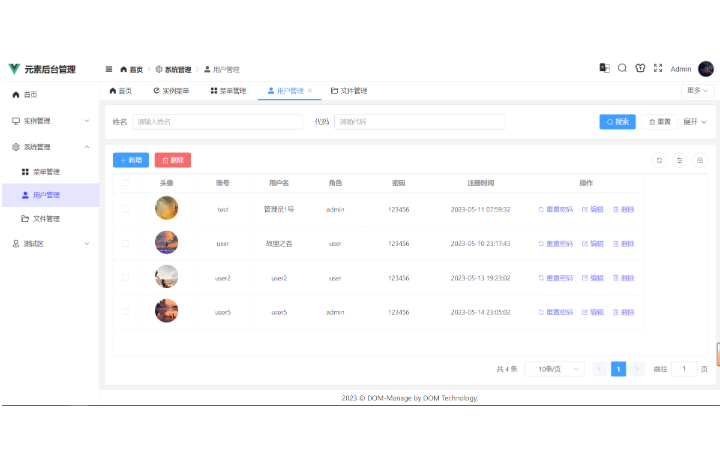Collapse the 系统管理 sidebar menu

click(51, 147)
